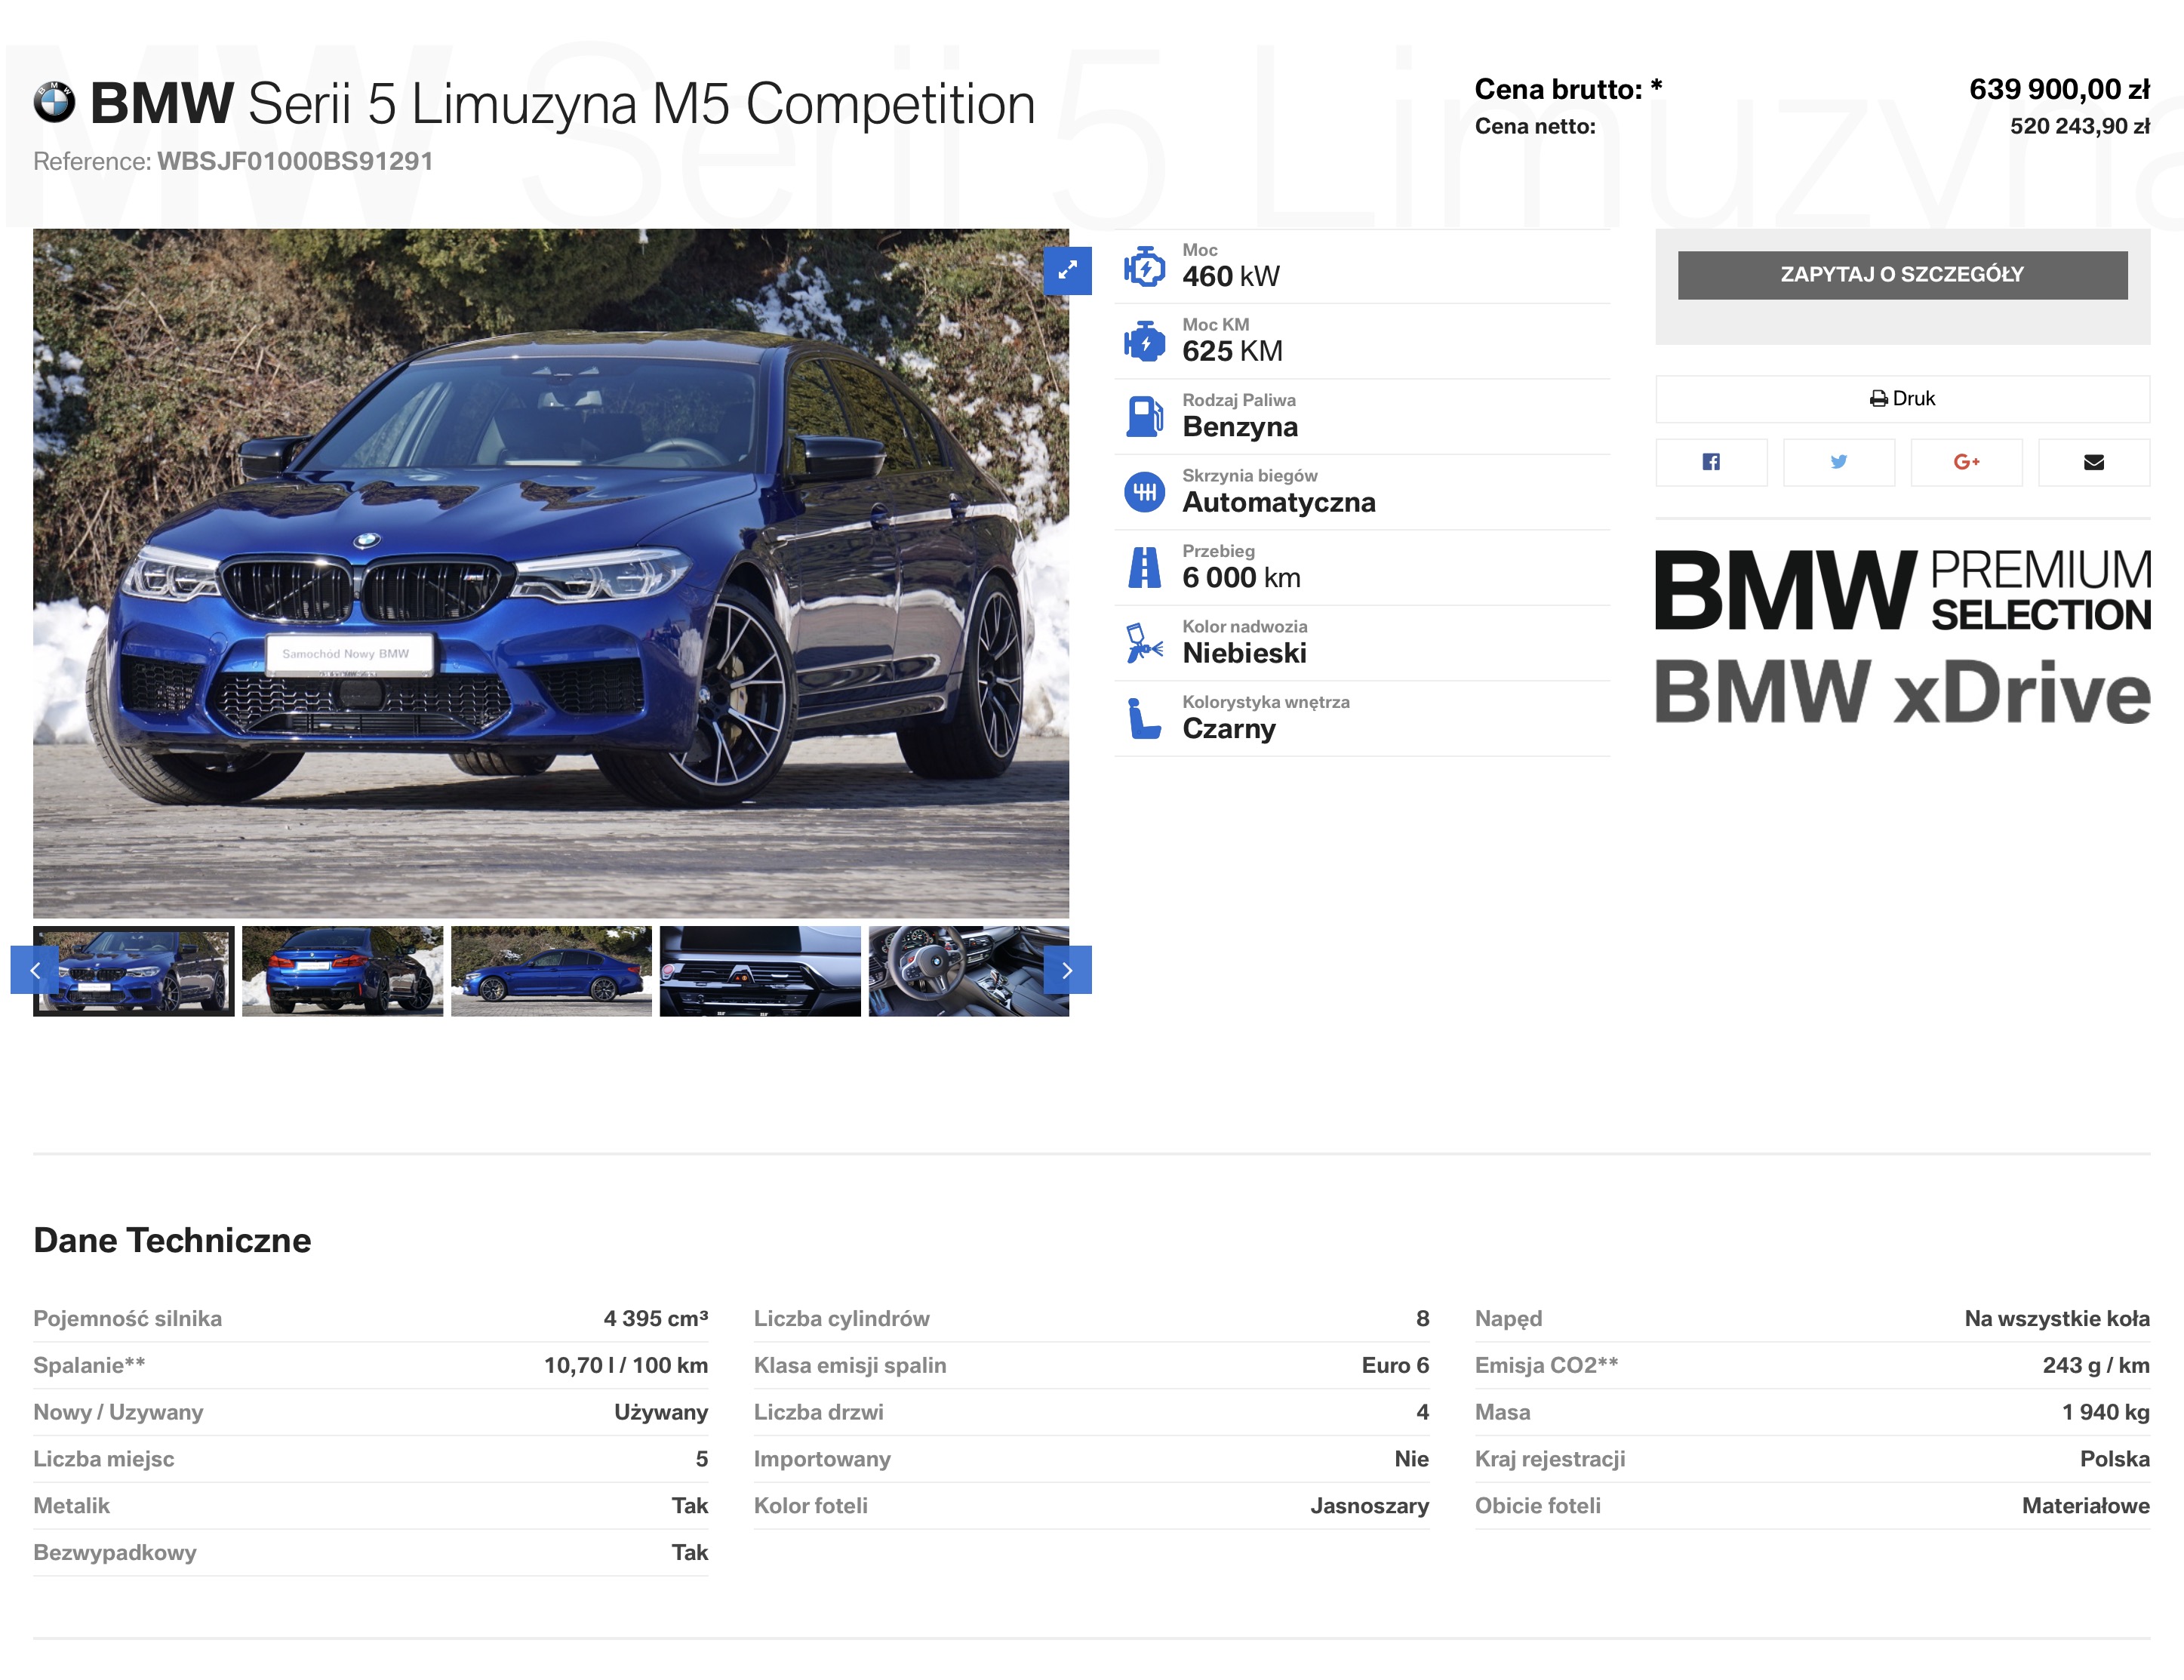Expand the main car photo fullscreen
This screenshot has width=2184, height=1680.
point(1067,270)
